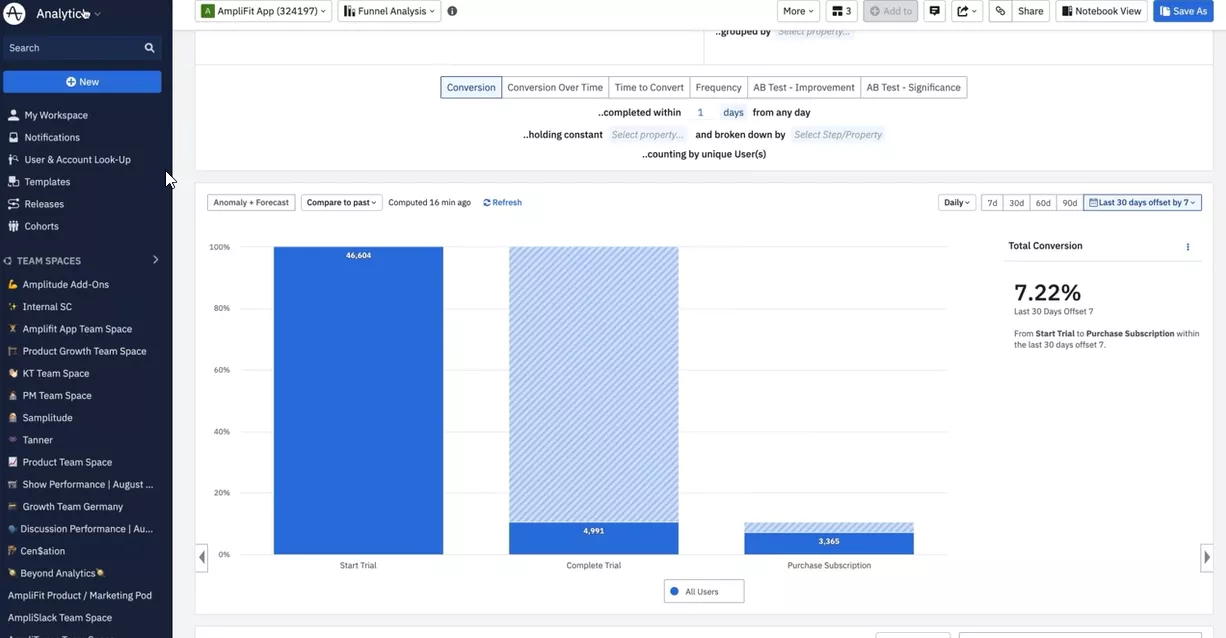Toggle the Anomaly + Forecast option
This screenshot has height=638, width=1226.
point(251,203)
